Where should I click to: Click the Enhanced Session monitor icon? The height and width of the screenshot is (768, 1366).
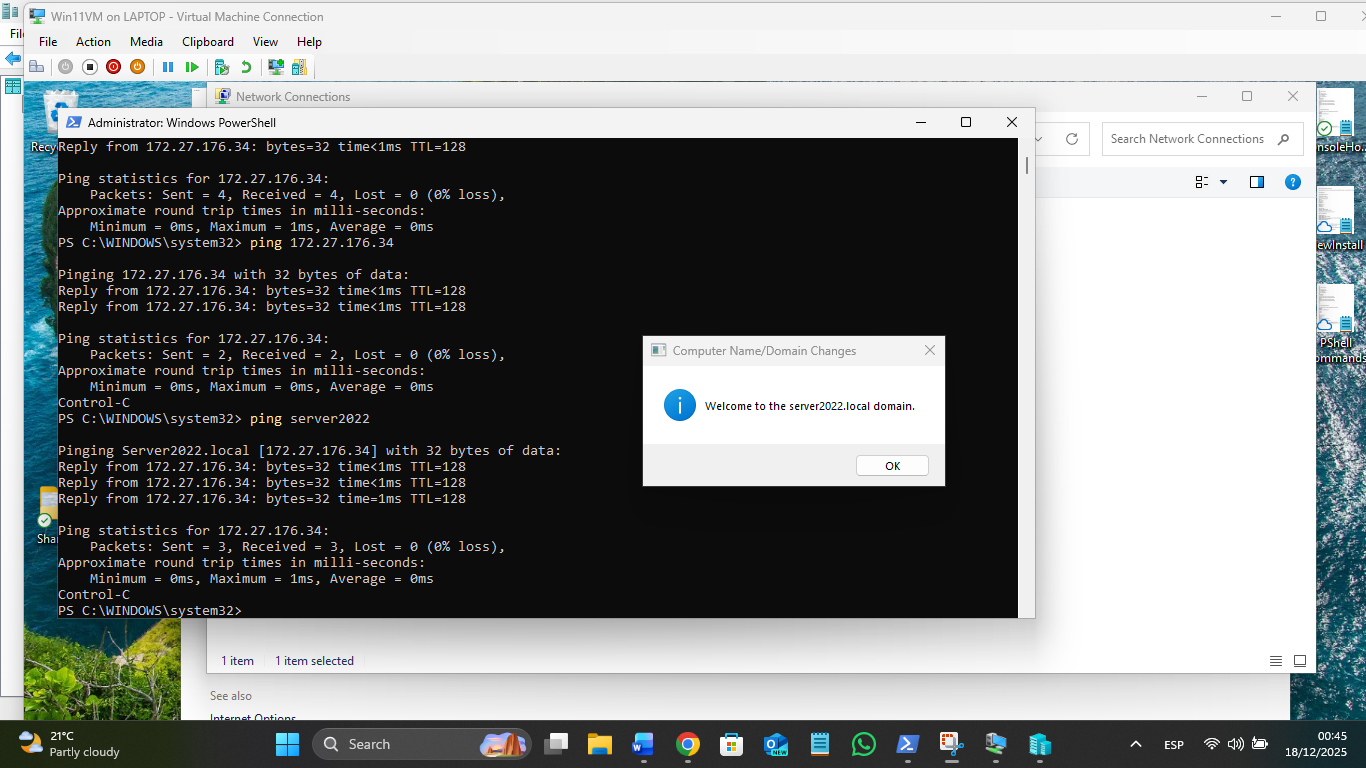point(275,67)
